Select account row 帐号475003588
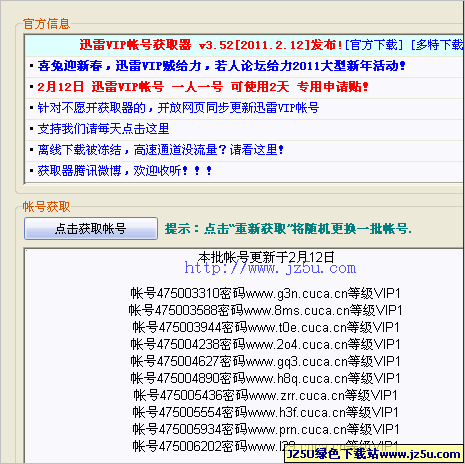Viewport: 465px width, 464px height. (265, 310)
